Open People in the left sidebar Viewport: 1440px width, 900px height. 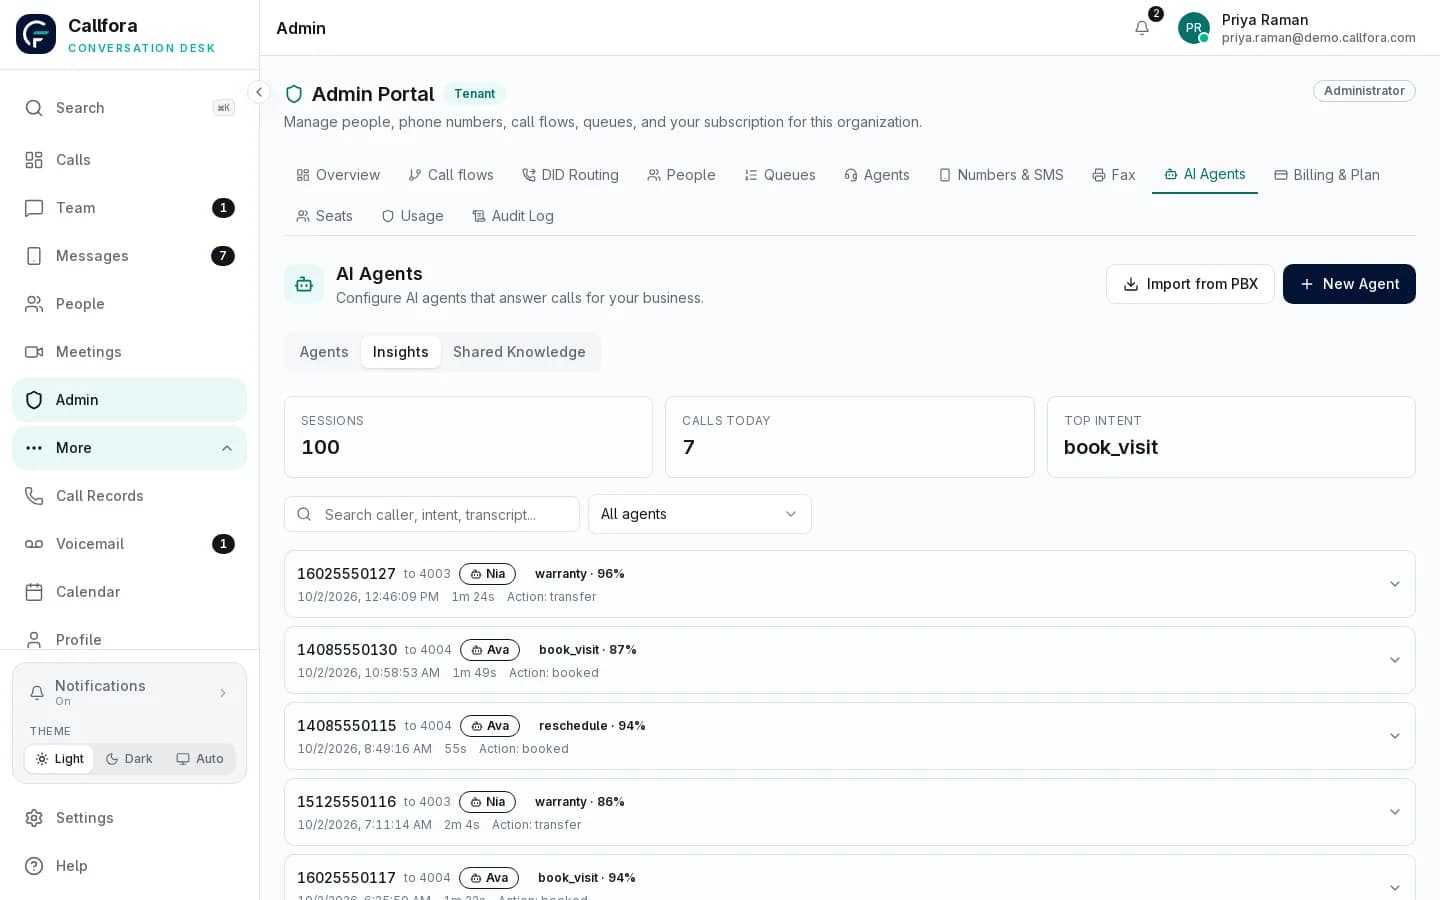coord(129,304)
